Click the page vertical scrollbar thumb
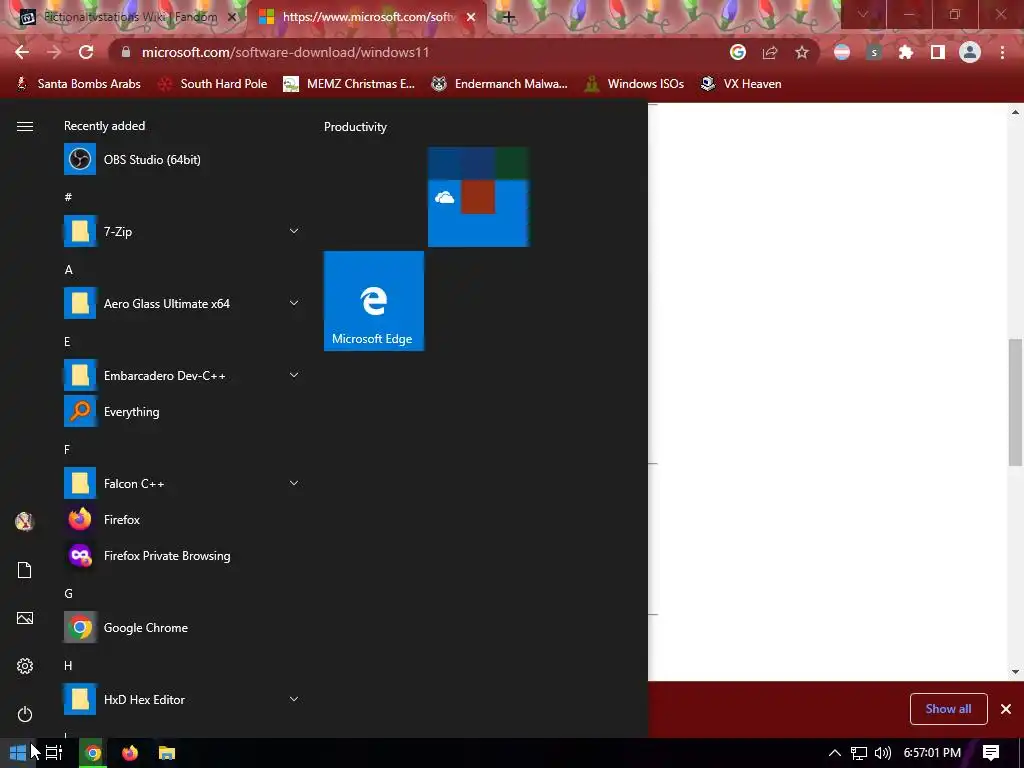 coord(1016,402)
